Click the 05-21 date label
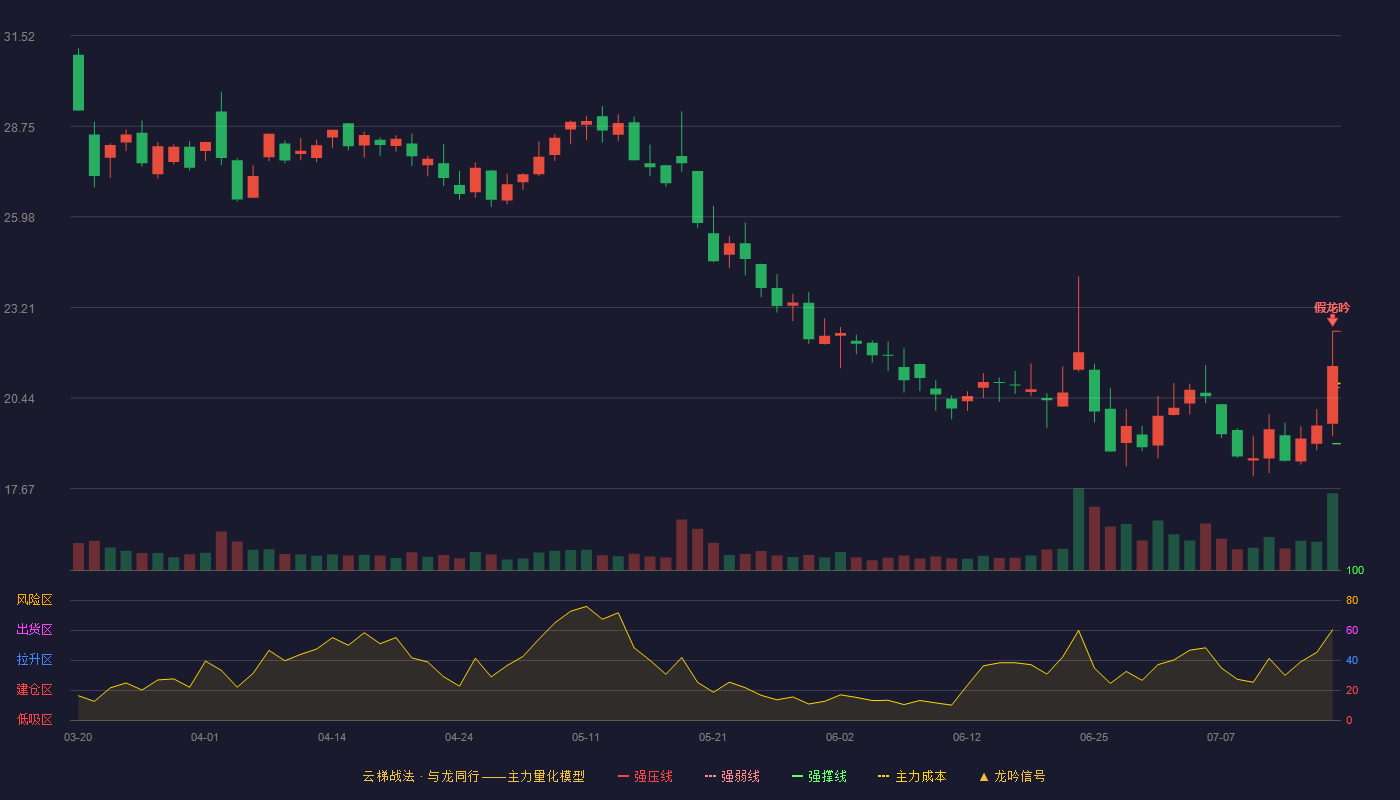Viewport: 1400px width, 800px height. (x=713, y=737)
